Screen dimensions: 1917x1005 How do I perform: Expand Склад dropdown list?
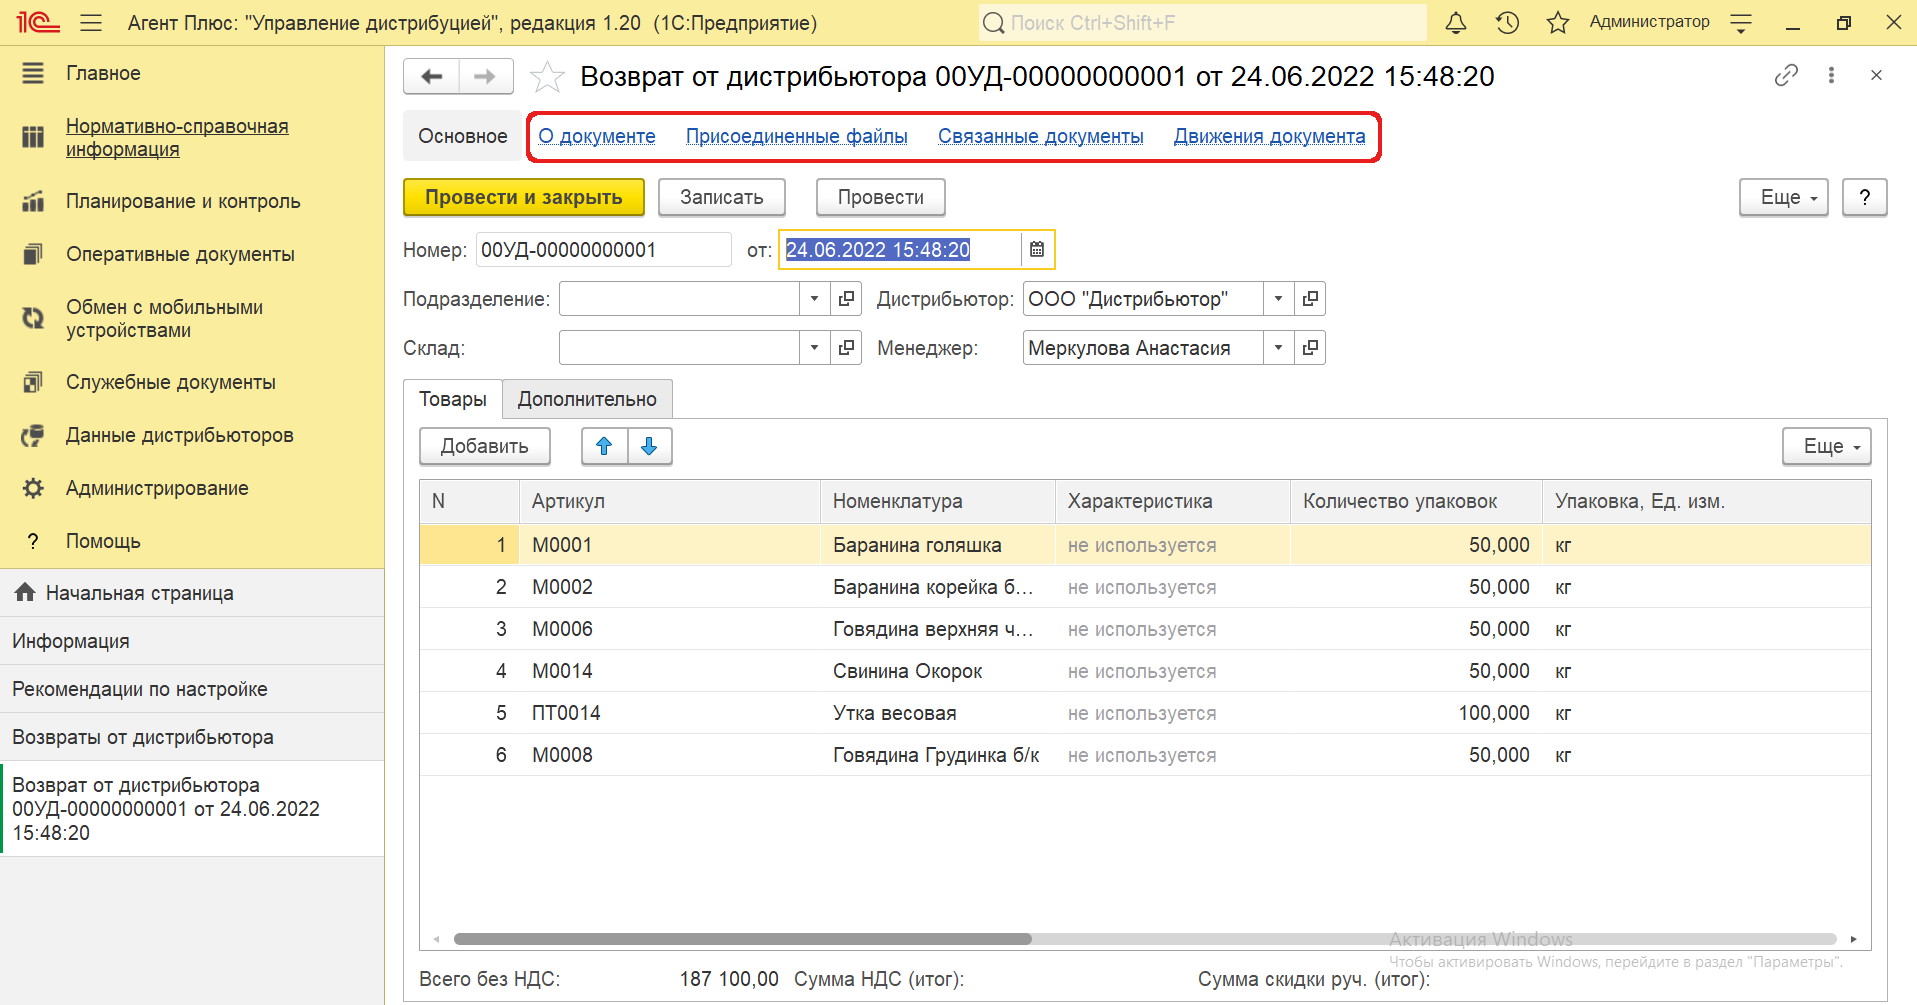coord(814,348)
